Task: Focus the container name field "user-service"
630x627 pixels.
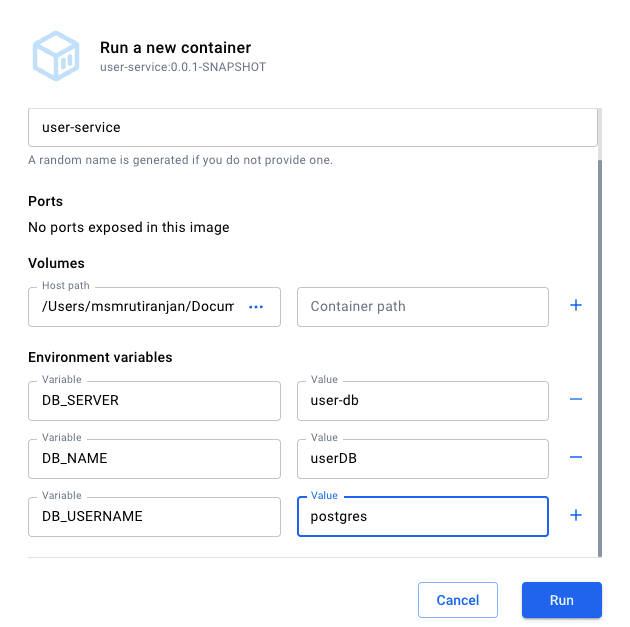Action: 312,128
